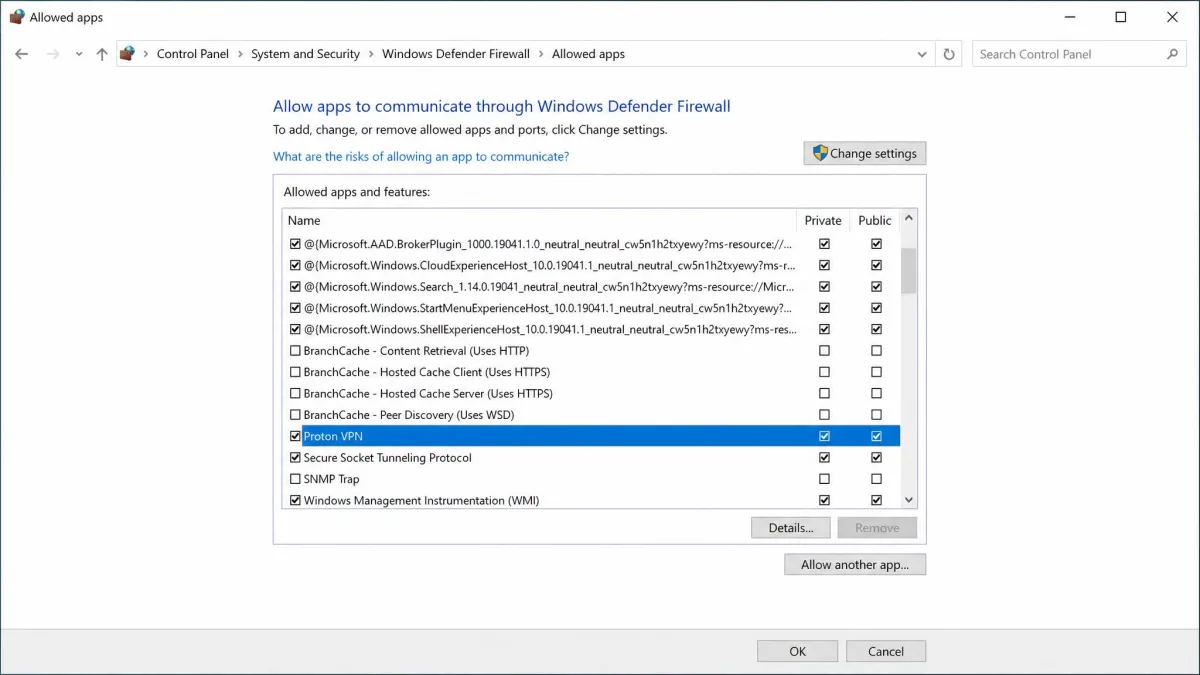Click the Details... button
Viewport: 1200px width, 675px height.
click(x=791, y=528)
